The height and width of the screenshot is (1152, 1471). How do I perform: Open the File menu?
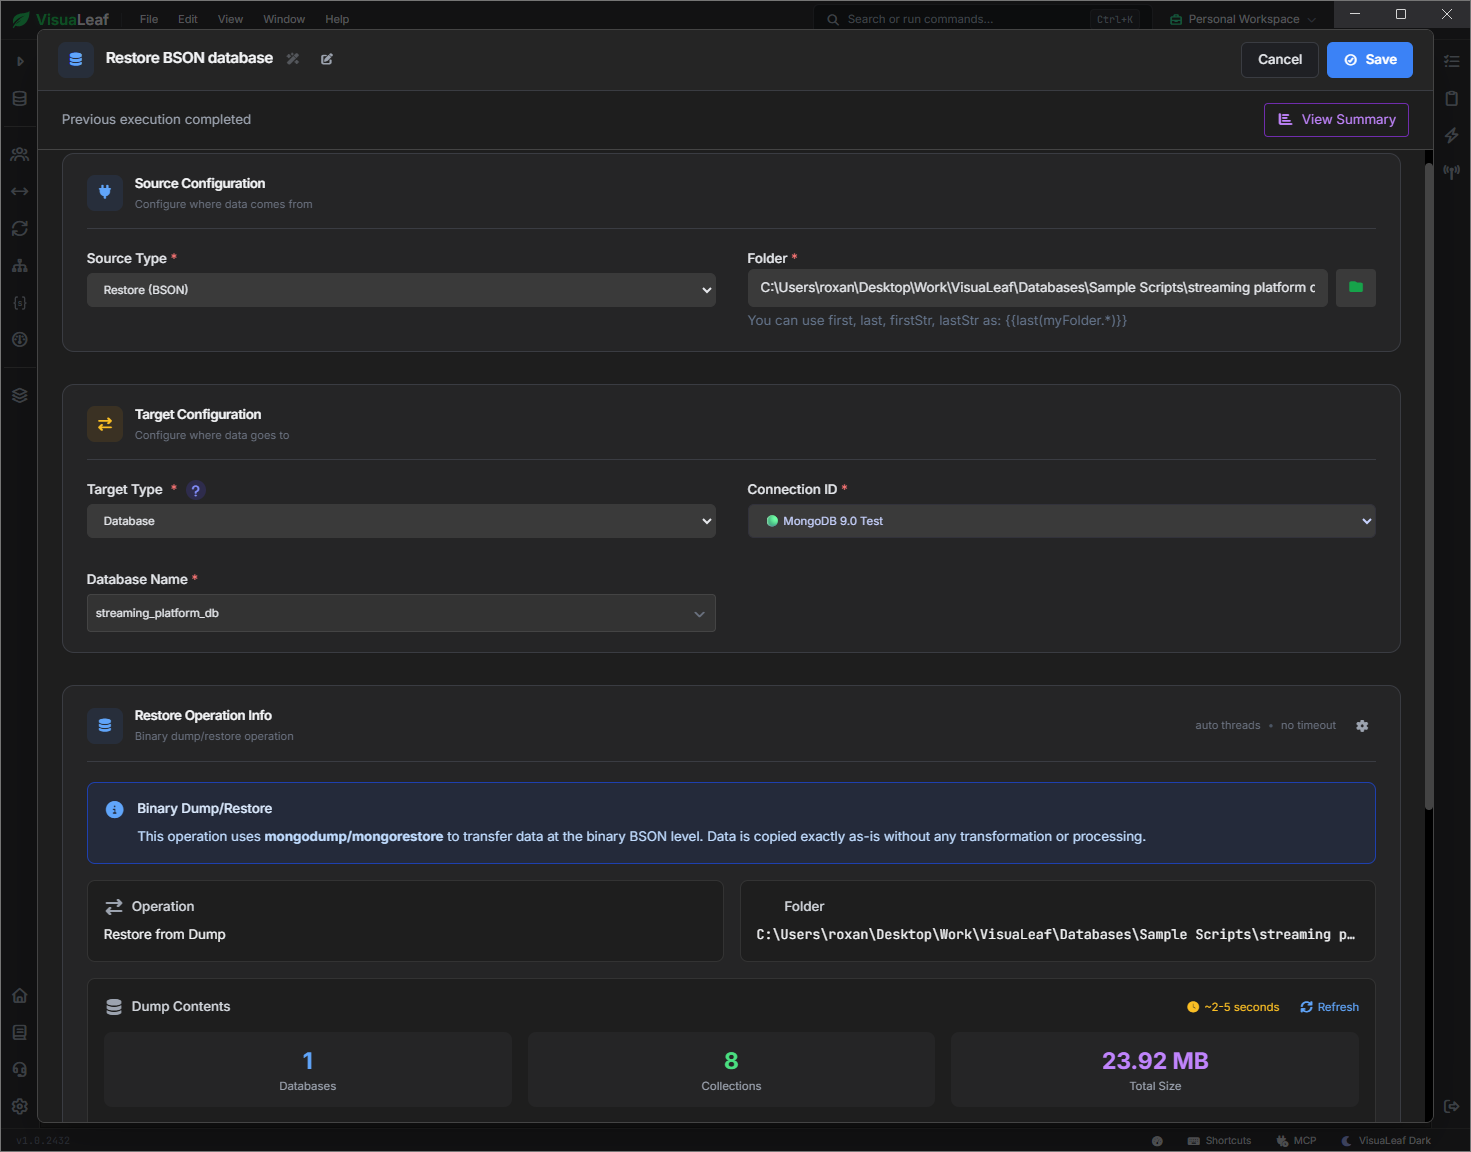149,19
